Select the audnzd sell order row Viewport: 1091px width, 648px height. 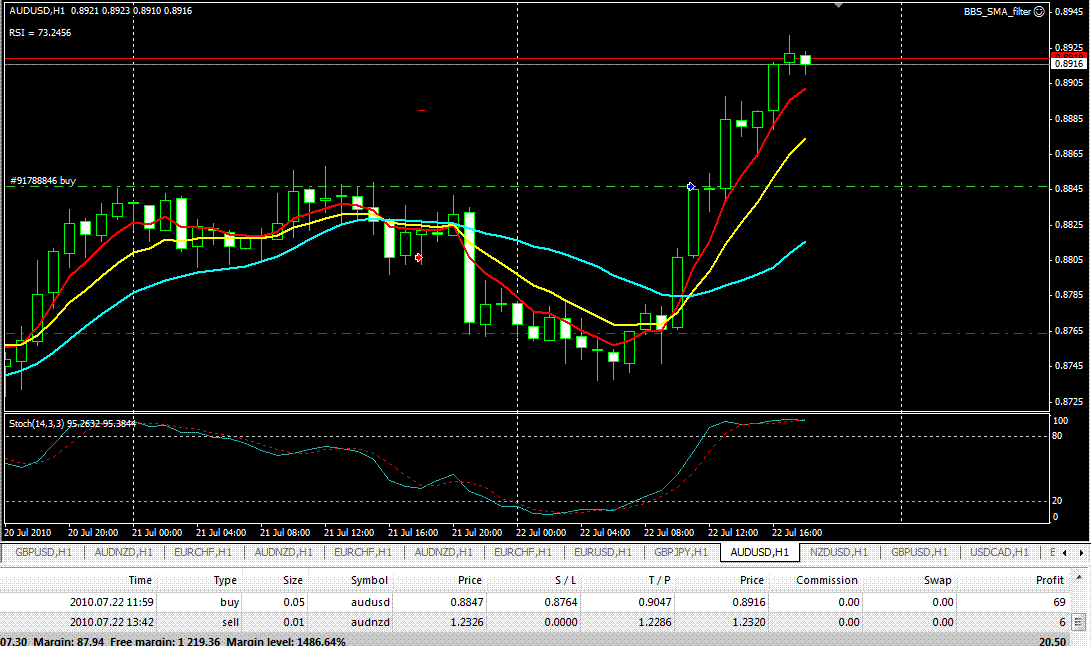click(369, 622)
